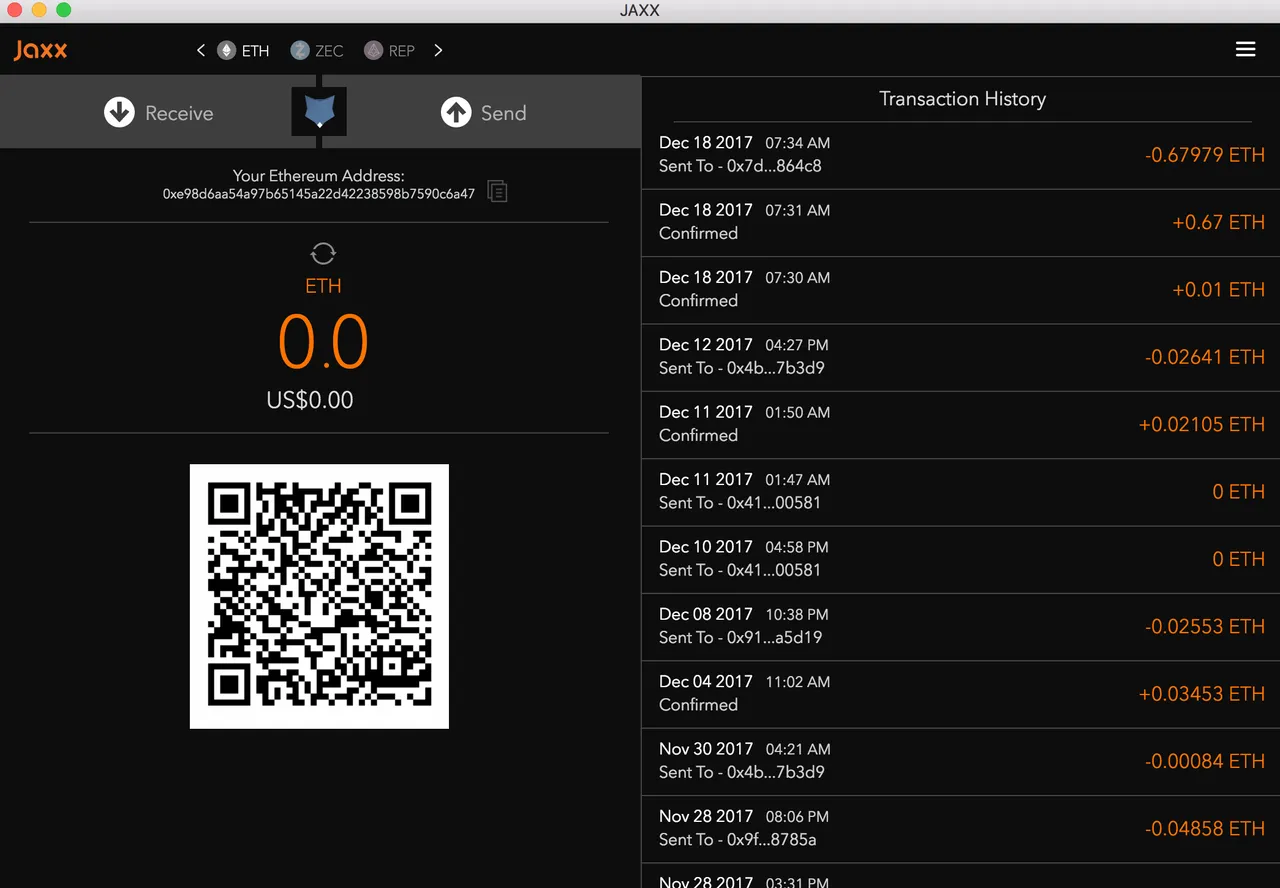Go to previous coin with left chevron
1280x888 pixels.
click(x=201, y=50)
